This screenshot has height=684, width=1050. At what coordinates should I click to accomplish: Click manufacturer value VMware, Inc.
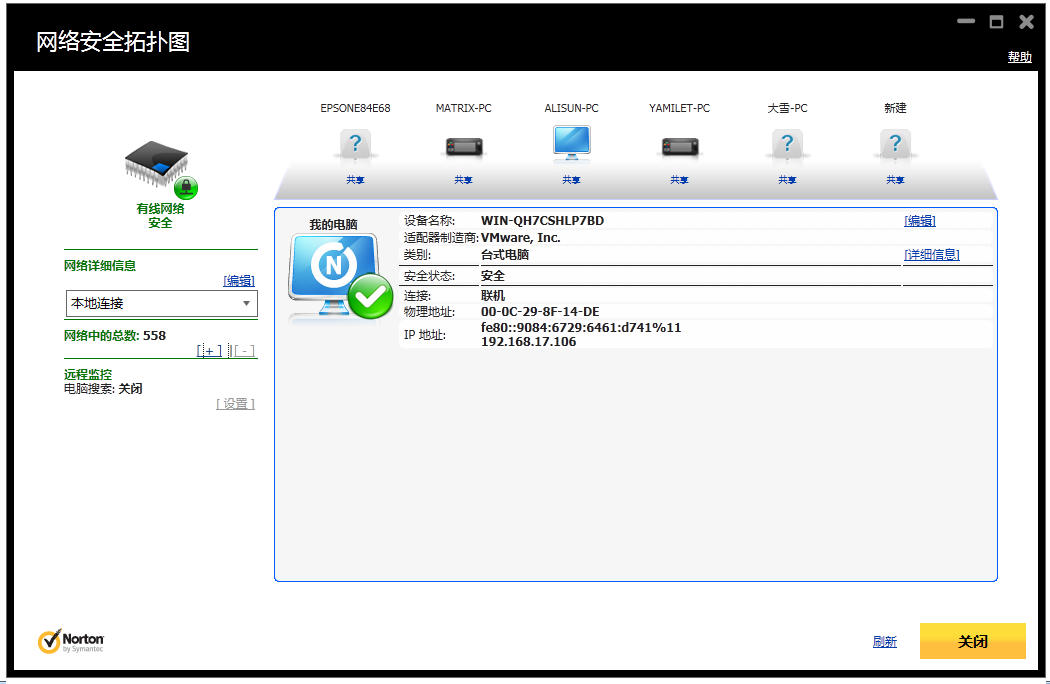point(520,238)
